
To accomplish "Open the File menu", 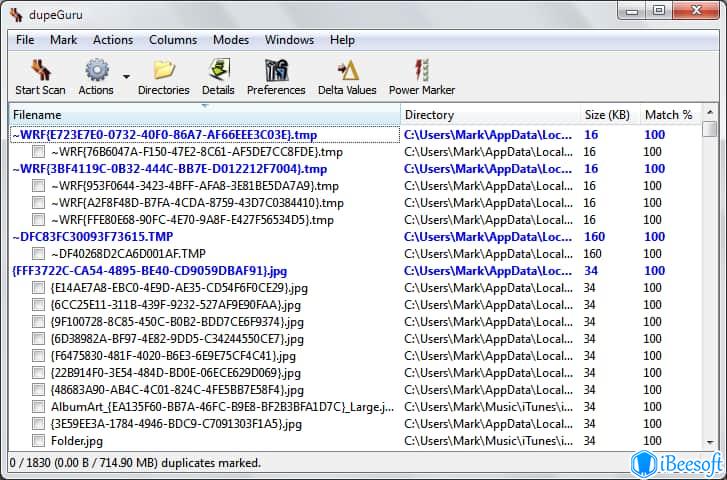I will 25,40.
